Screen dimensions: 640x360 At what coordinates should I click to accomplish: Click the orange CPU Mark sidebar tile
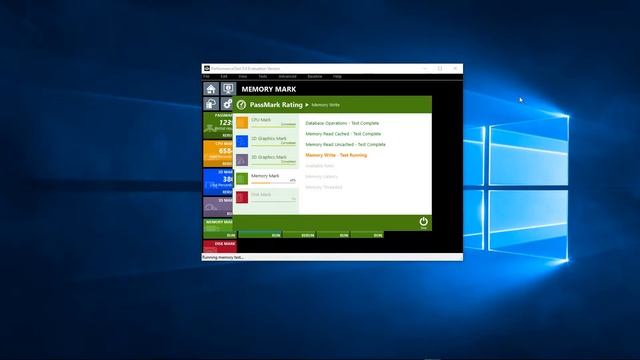pyautogui.click(x=218, y=153)
